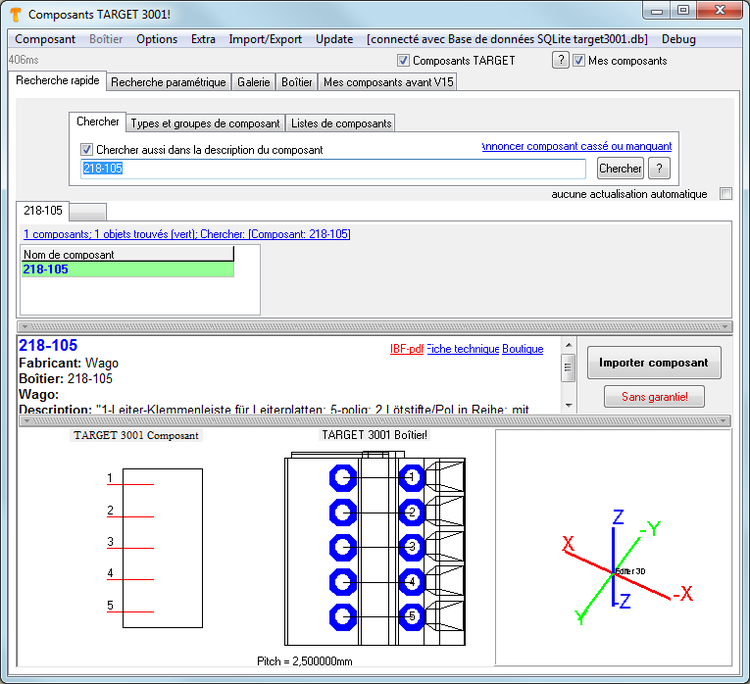Open the SQLite database connection menu item
The height and width of the screenshot is (684, 750).
tap(507, 39)
